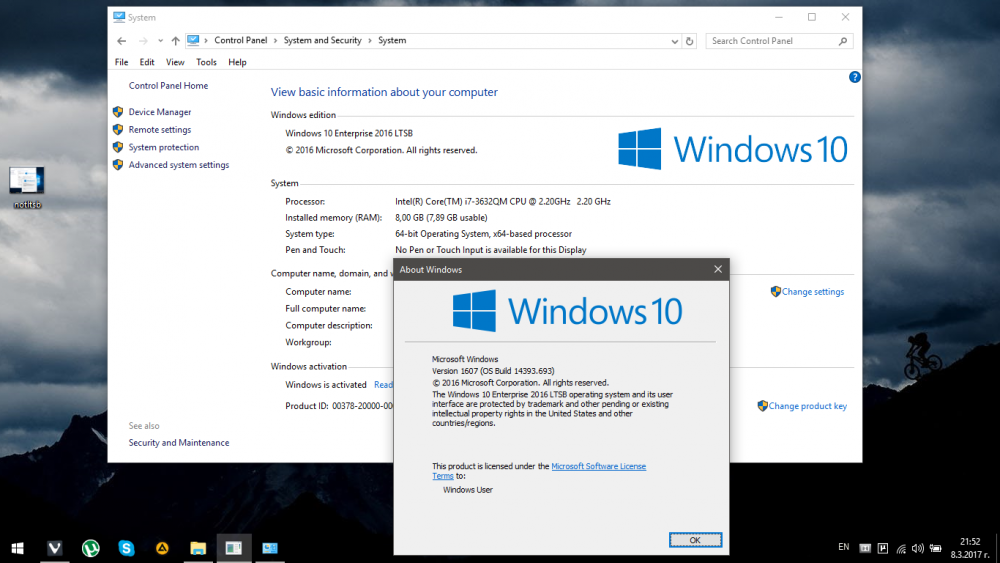1000x563 pixels.
Task: Open Microsoft Software License Terms link
Action: click(598, 466)
